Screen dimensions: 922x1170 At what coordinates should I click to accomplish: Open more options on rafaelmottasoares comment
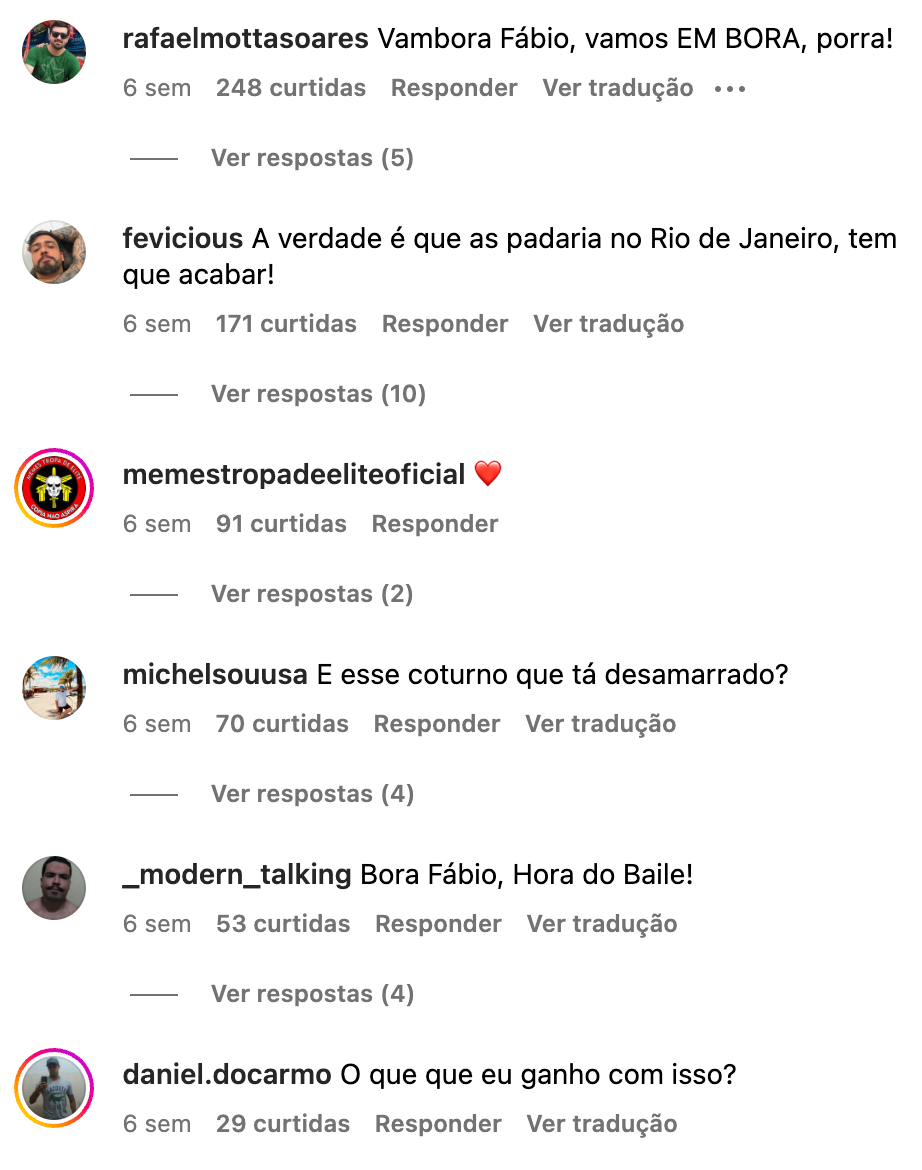coord(730,89)
